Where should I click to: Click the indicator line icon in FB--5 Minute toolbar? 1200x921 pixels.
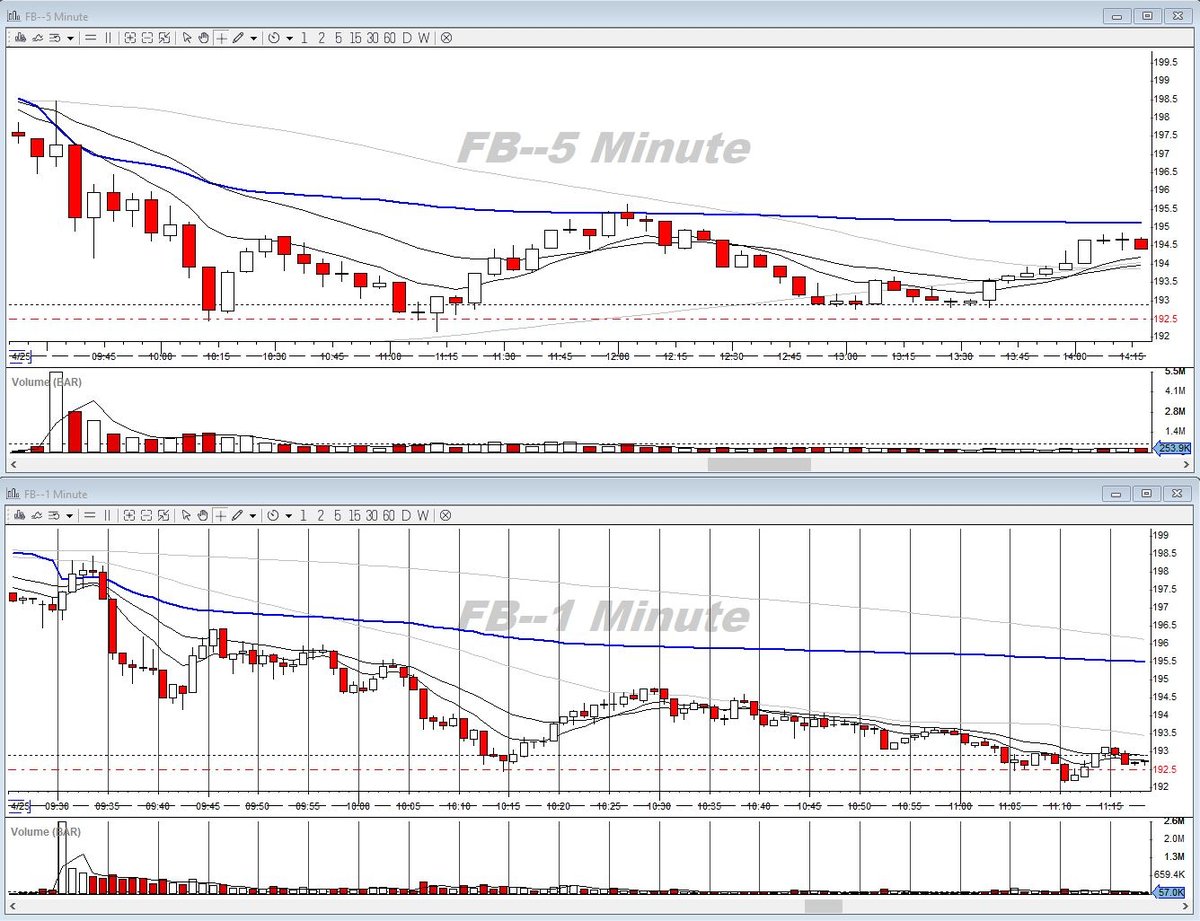tap(37, 38)
